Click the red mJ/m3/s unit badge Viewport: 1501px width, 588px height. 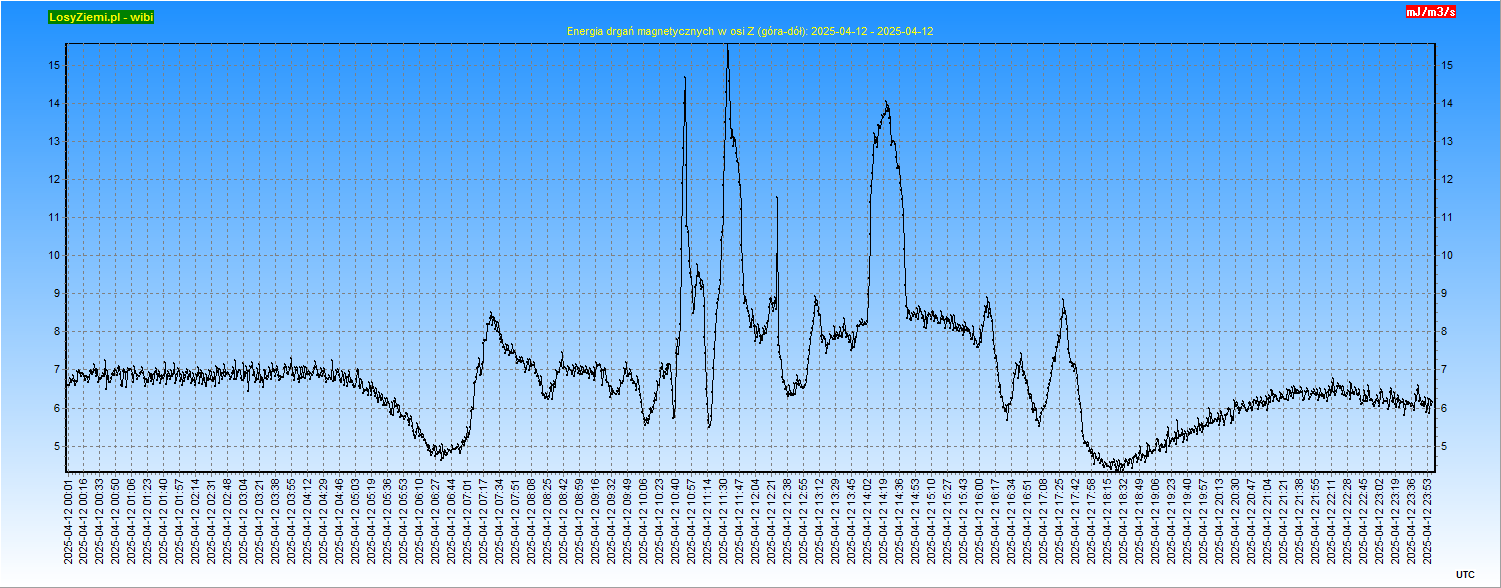pos(1430,12)
